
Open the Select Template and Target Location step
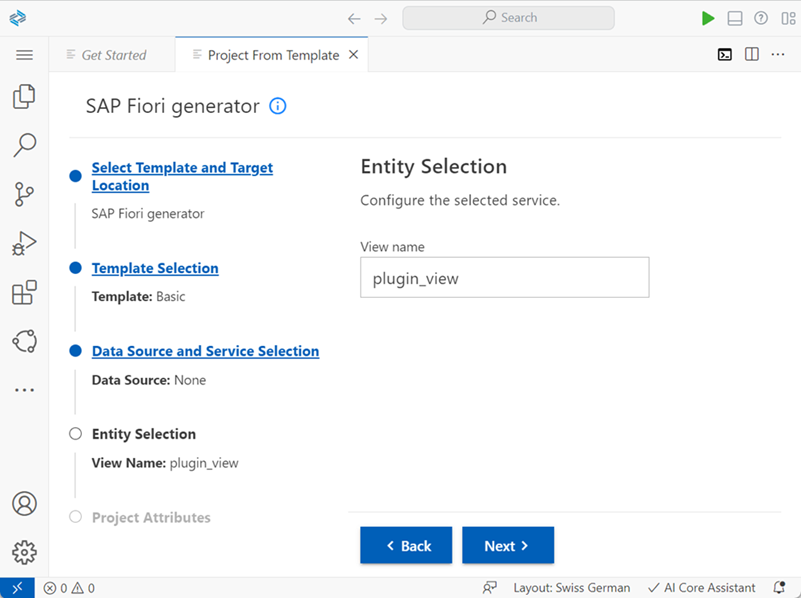pyautogui.click(x=182, y=176)
